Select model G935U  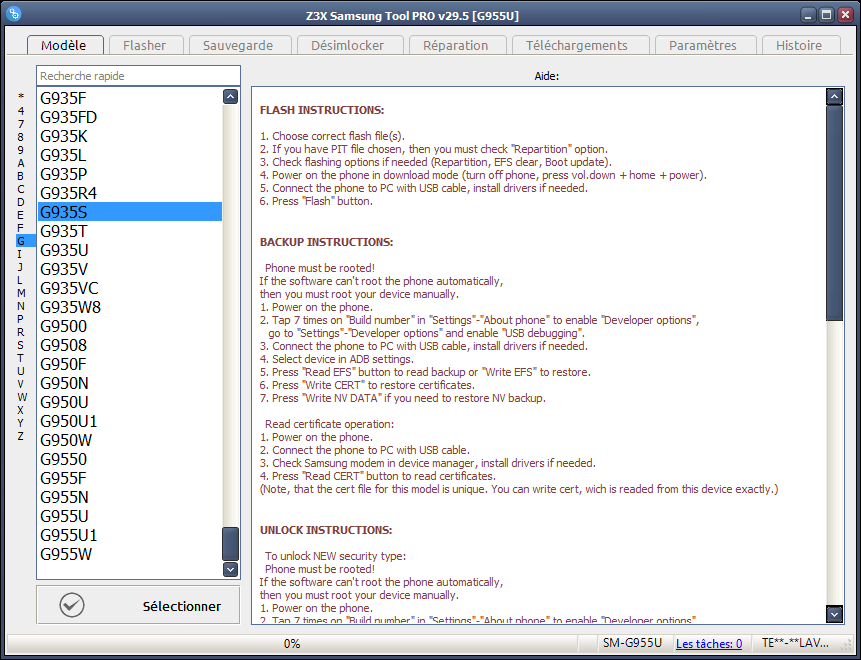click(x=130, y=250)
